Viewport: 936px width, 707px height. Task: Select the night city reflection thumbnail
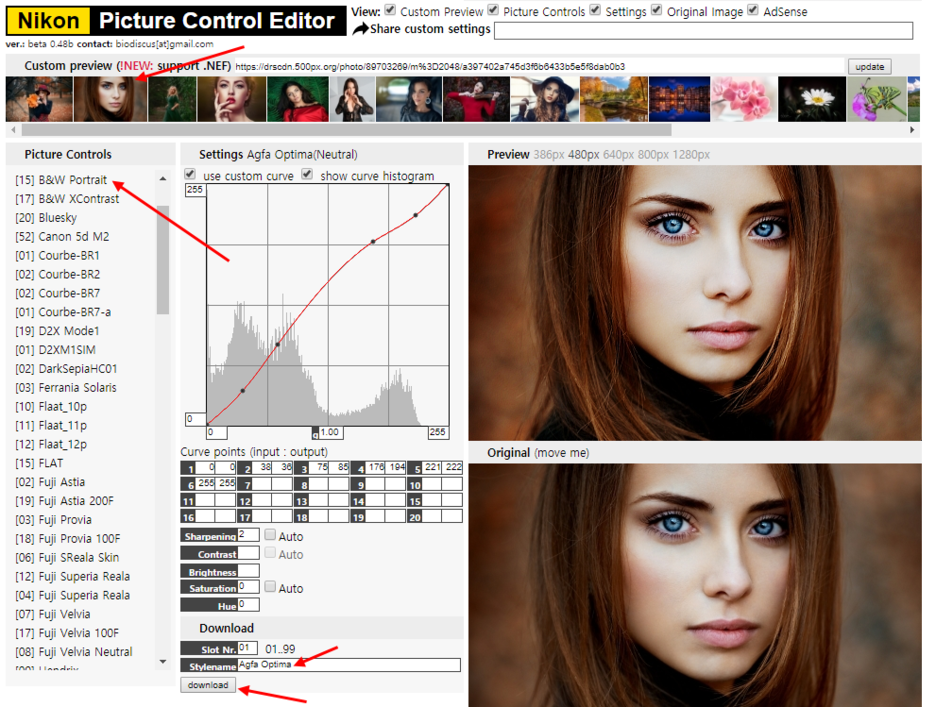[679, 99]
